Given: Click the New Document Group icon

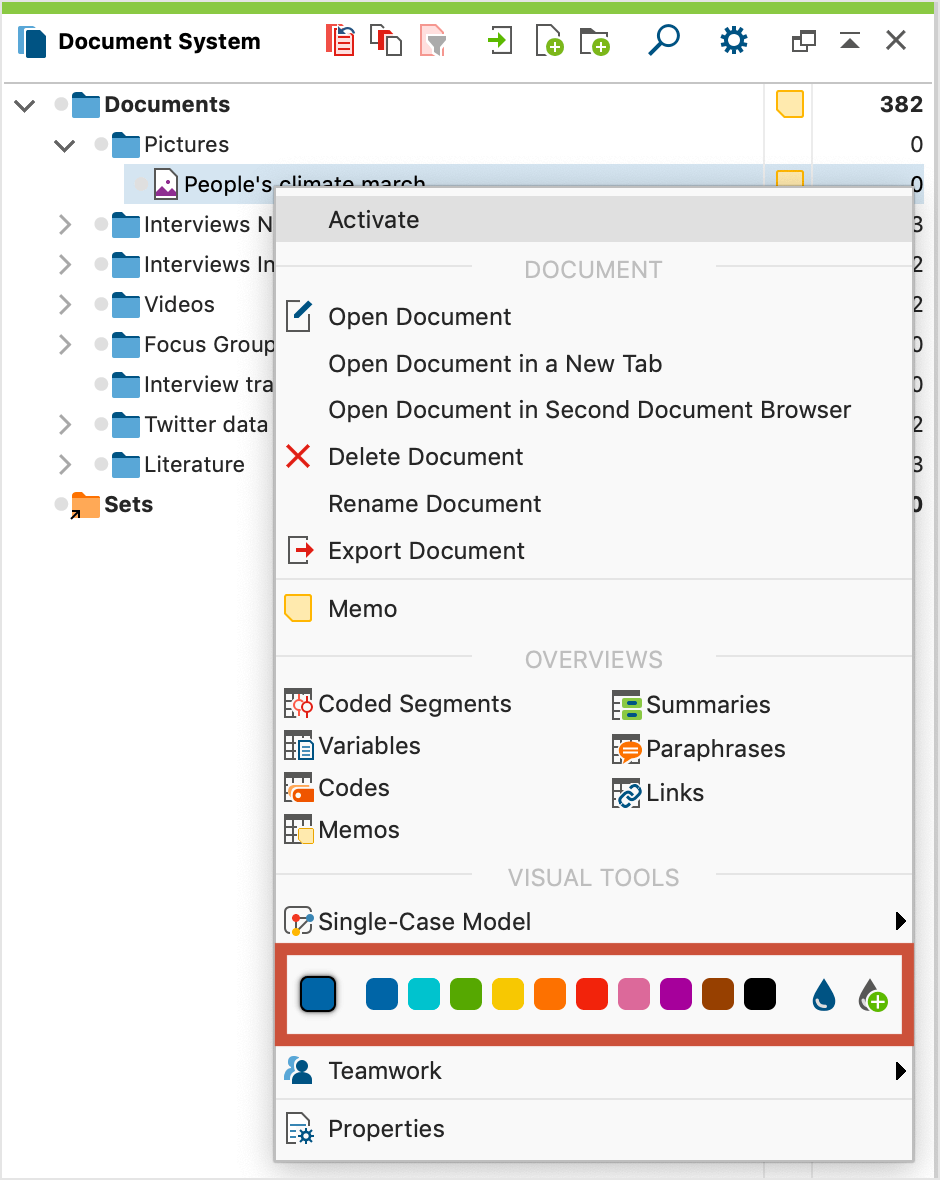Looking at the screenshot, I should (x=595, y=41).
